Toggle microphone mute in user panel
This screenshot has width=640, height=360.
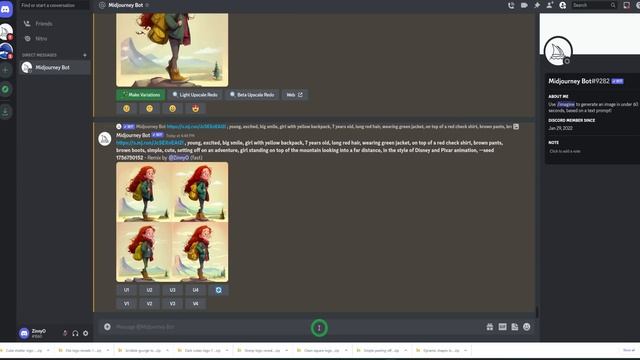pos(65,333)
